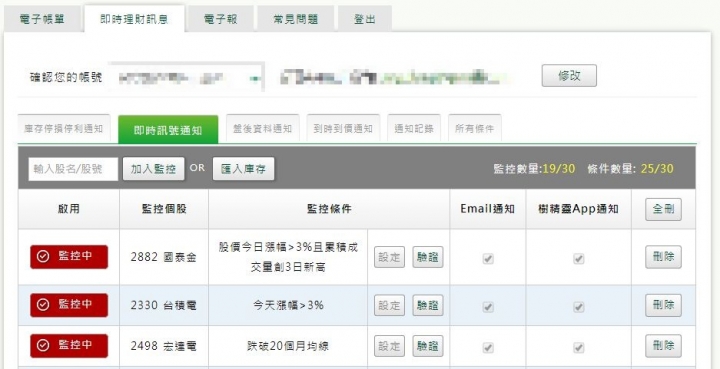Open the 電子帳單 tab

[x=42, y=19]
